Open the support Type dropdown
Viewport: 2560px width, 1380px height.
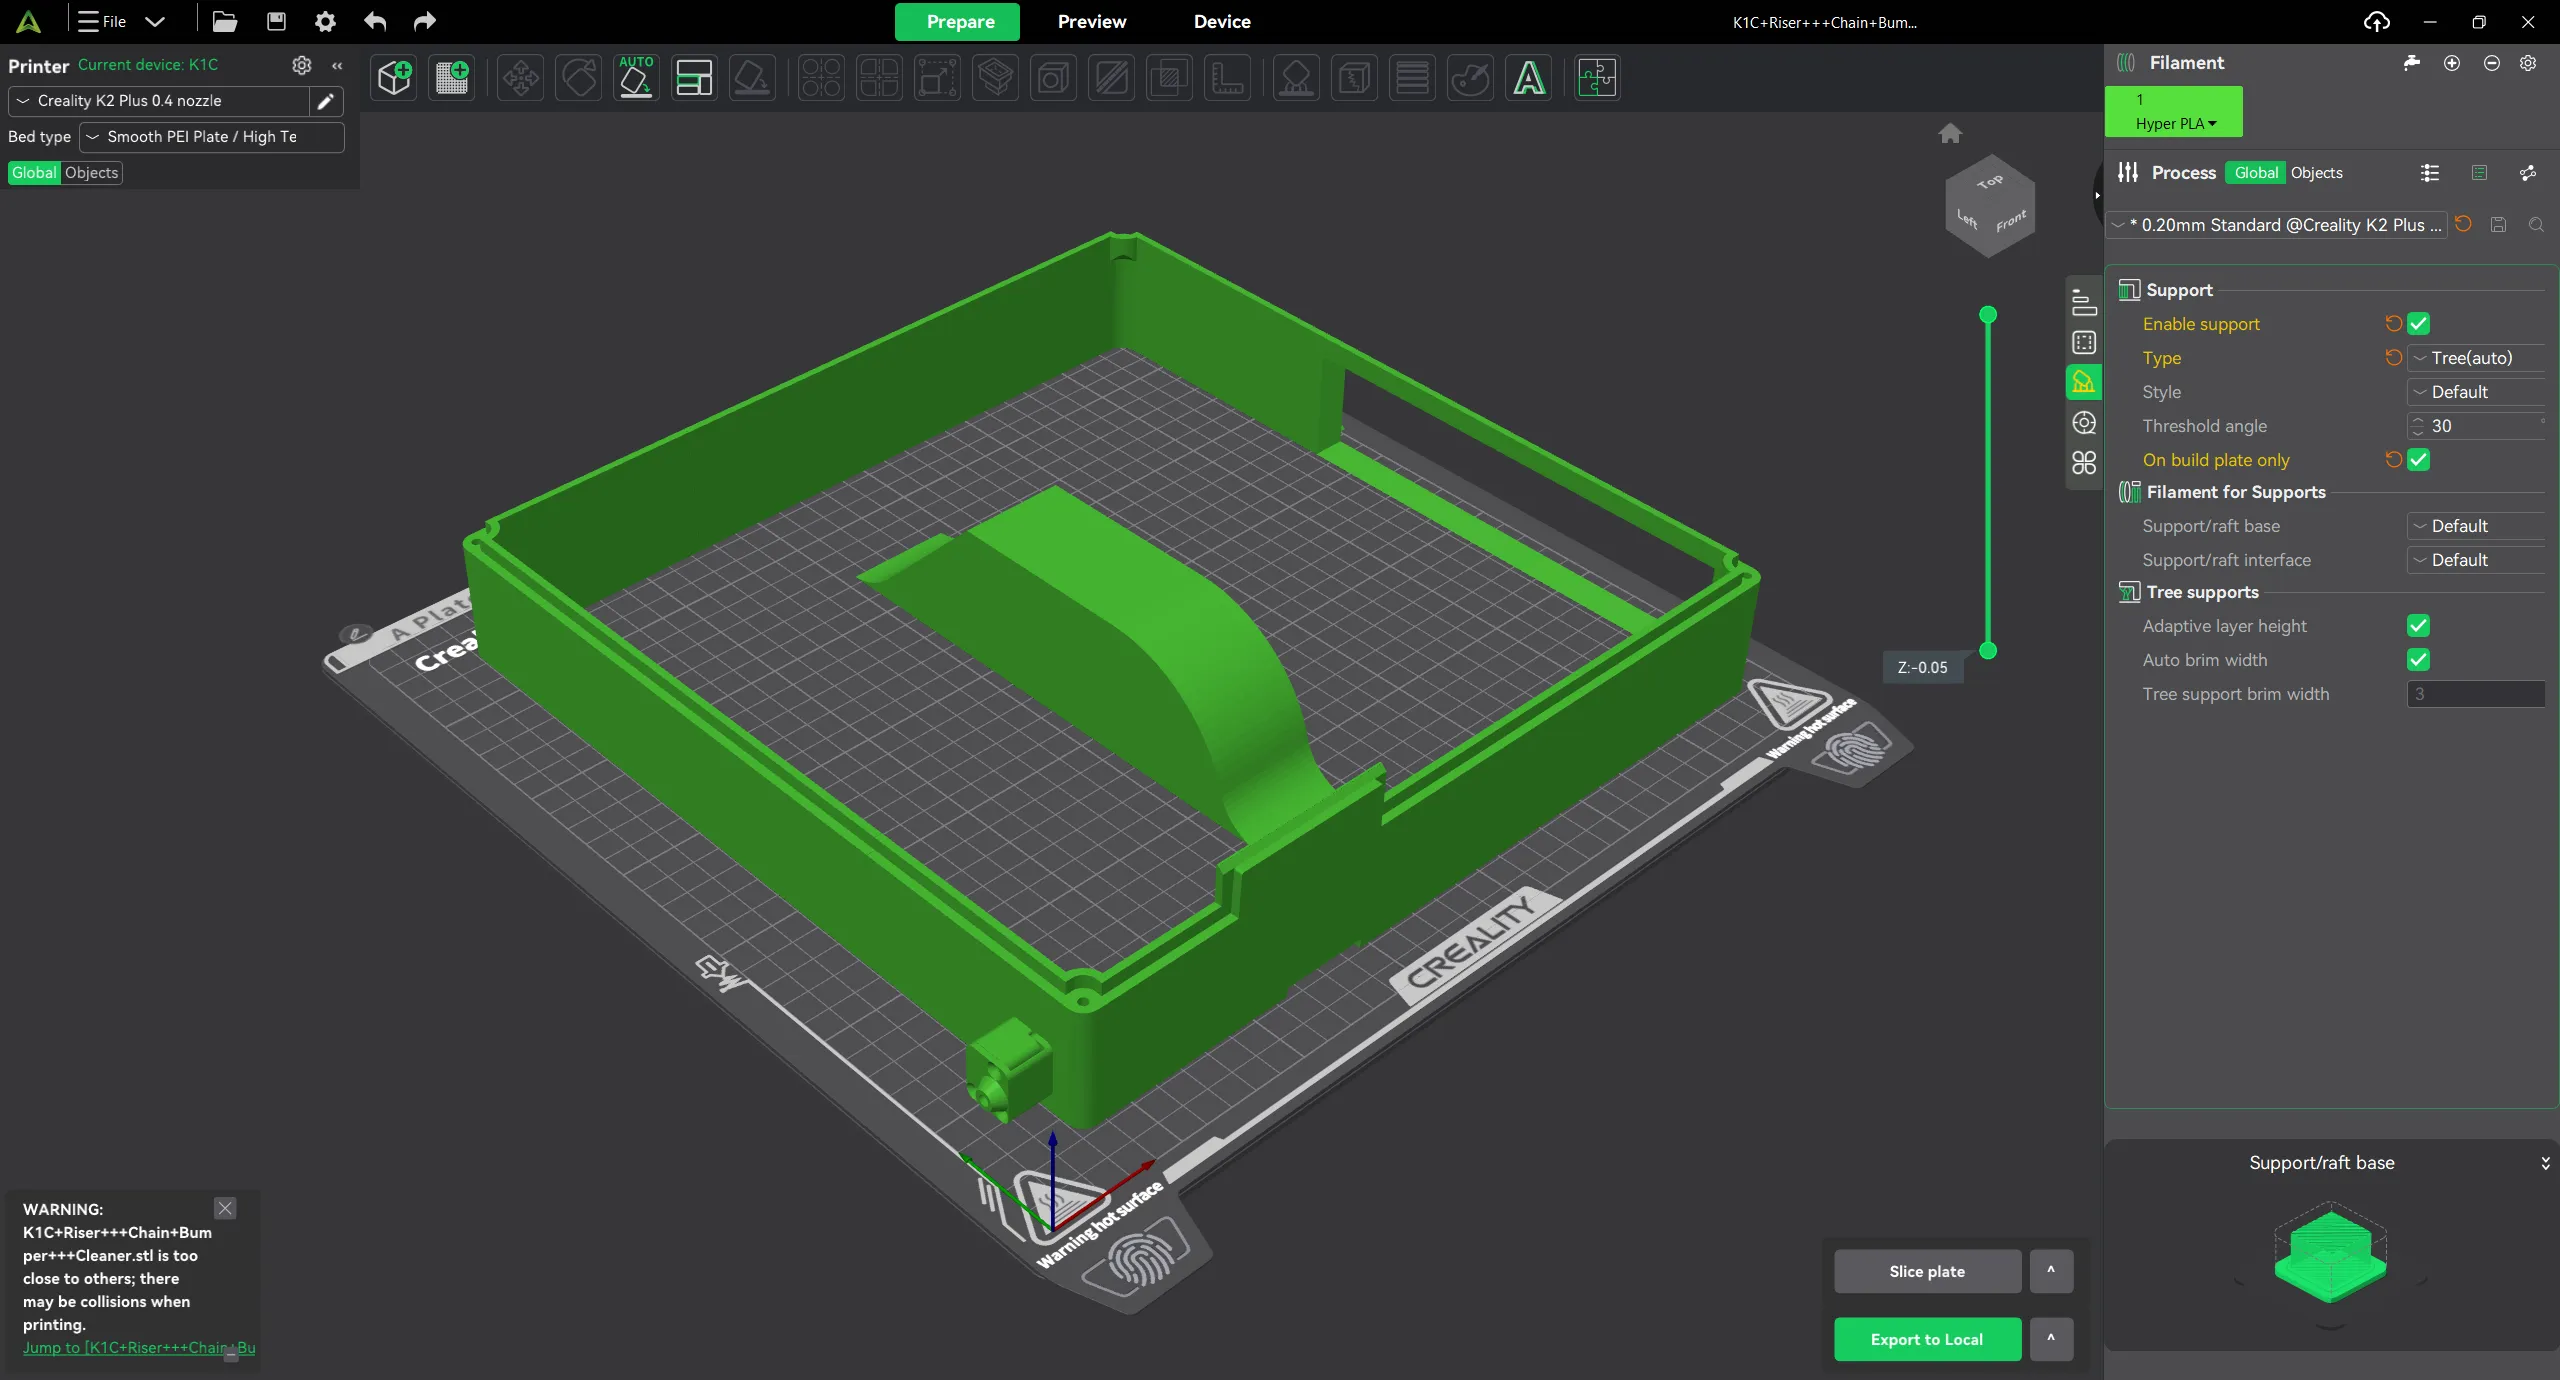[2476, 358]
